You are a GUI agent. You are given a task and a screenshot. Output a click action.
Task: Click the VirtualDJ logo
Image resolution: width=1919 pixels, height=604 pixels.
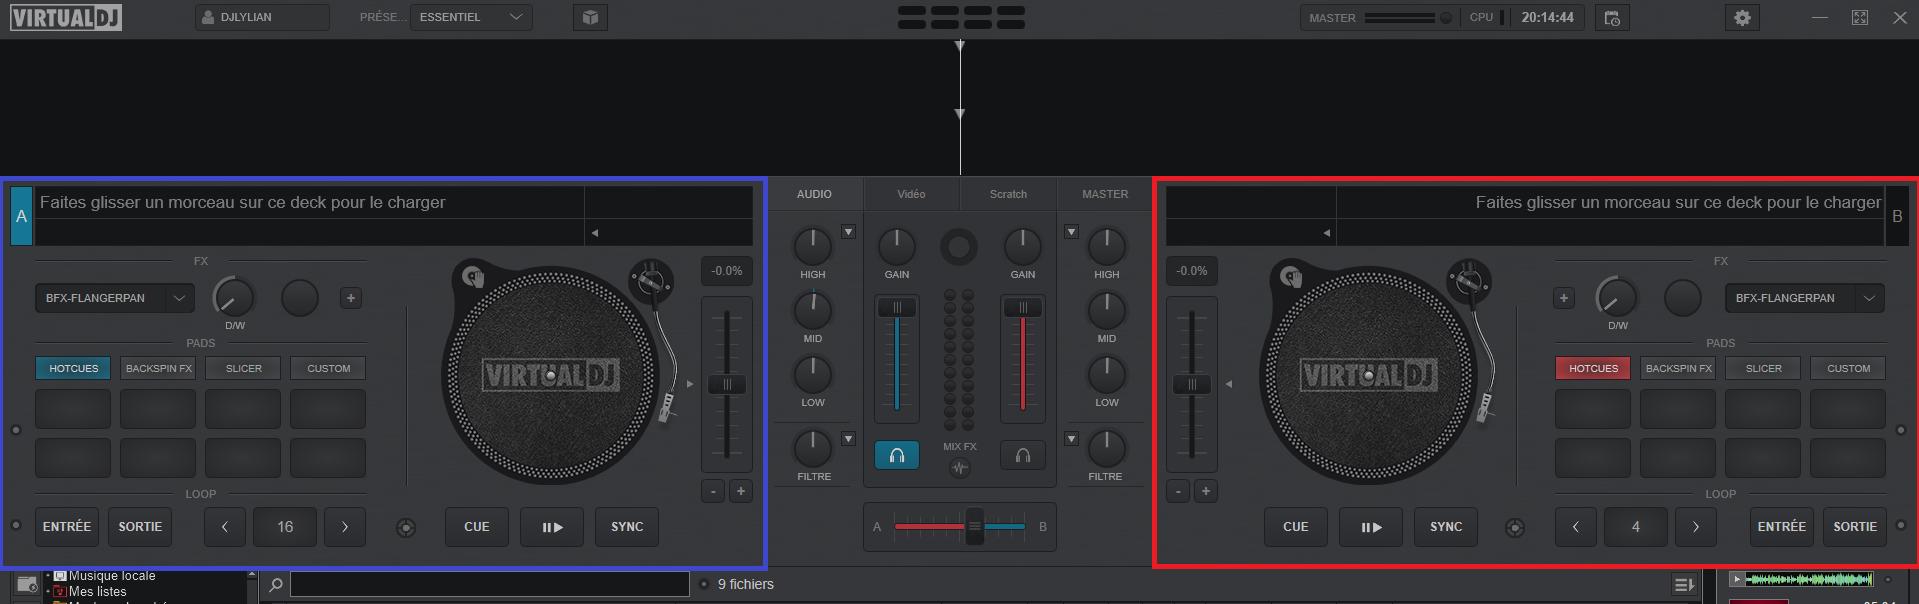66,17
